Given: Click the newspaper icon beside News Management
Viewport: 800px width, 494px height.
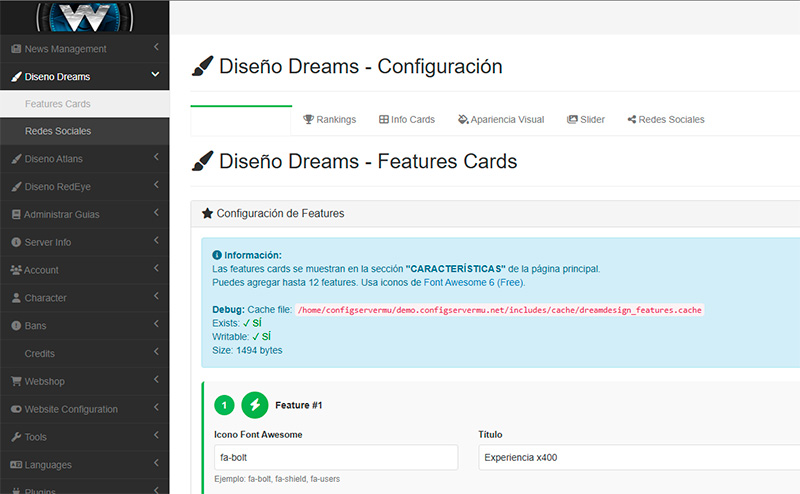Looking at the screenshot, I should pyautogui.click(x=16, y=49).
